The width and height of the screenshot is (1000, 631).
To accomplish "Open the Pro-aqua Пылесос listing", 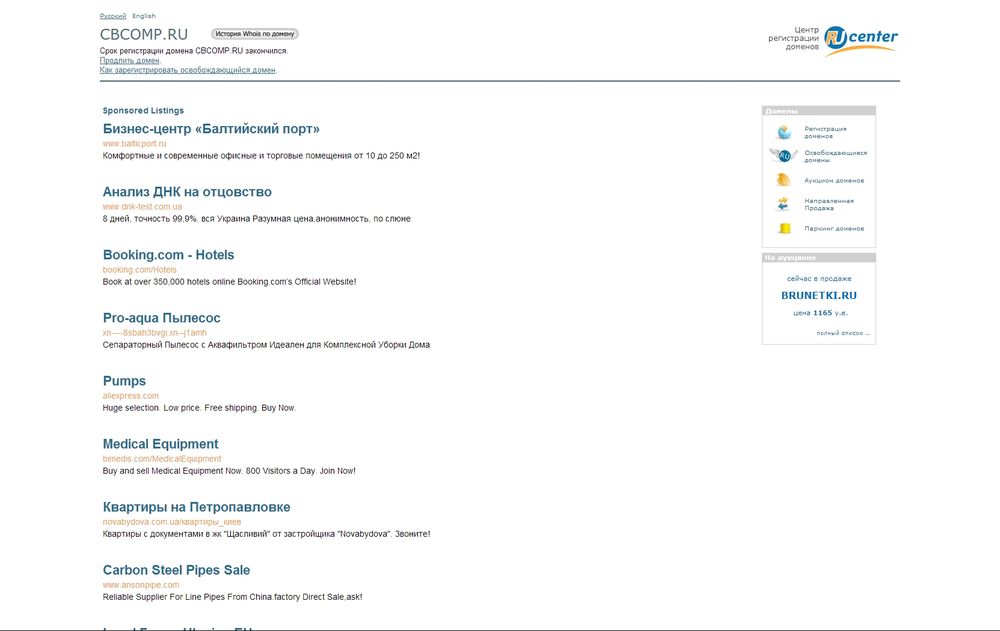I will (x=161, y=318).
